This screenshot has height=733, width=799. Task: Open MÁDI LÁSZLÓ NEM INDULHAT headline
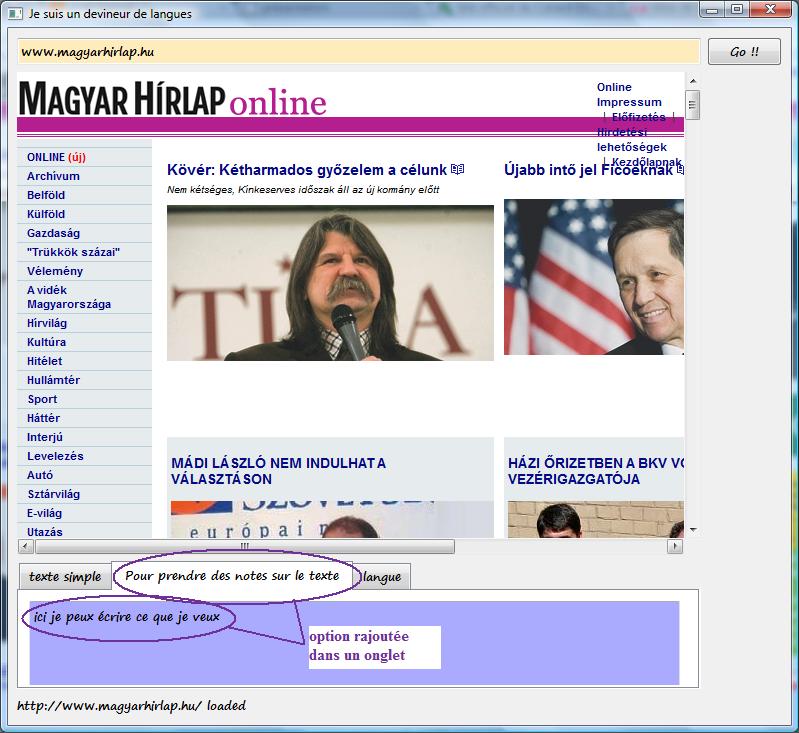278,471
